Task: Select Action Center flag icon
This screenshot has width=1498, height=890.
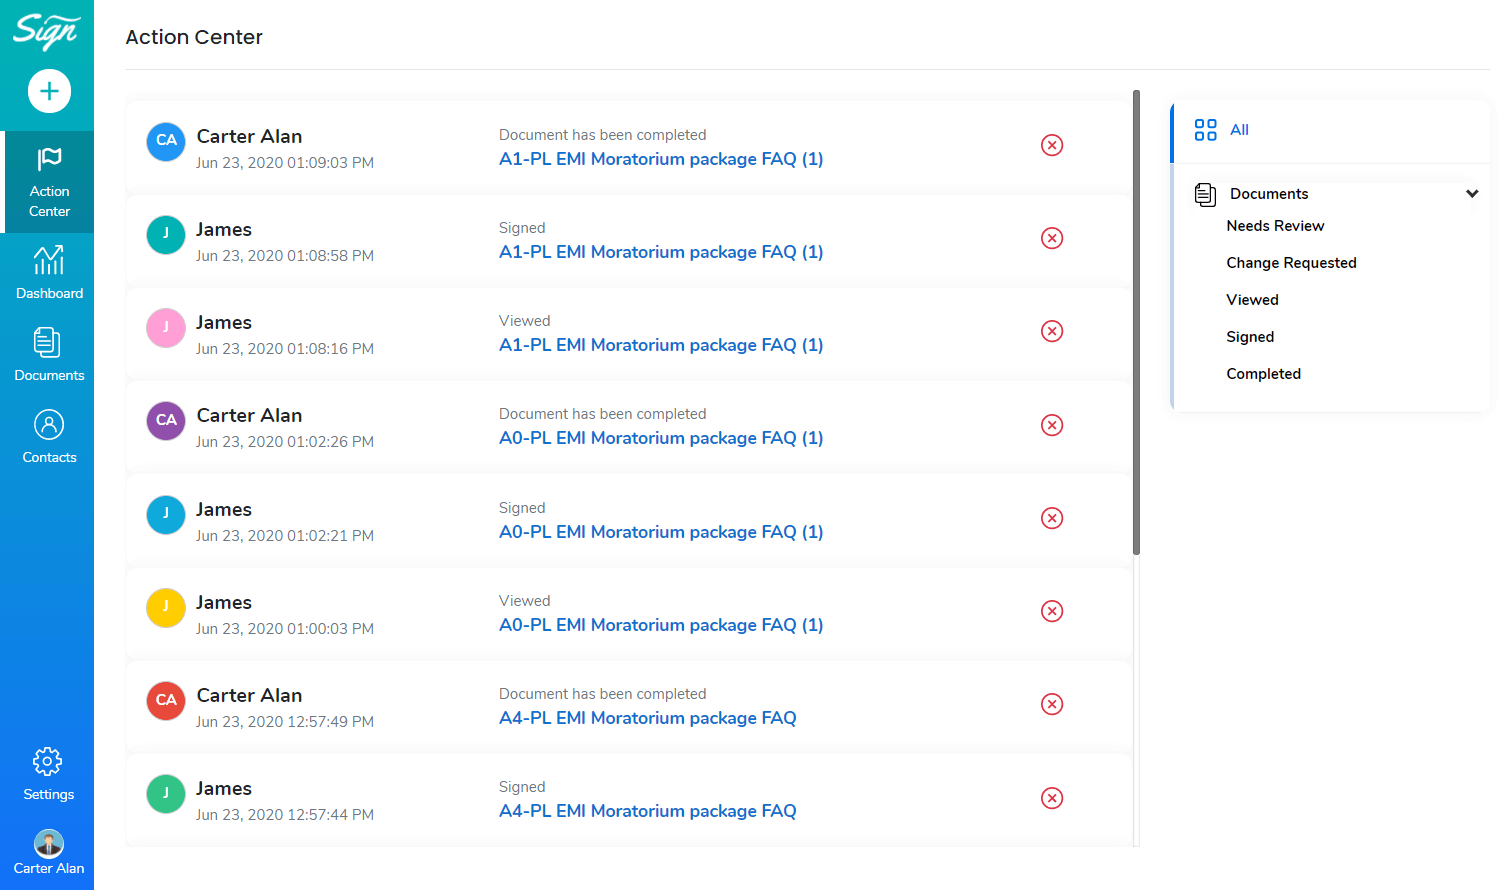Action: pyautogui.click(x=49, y=160)
